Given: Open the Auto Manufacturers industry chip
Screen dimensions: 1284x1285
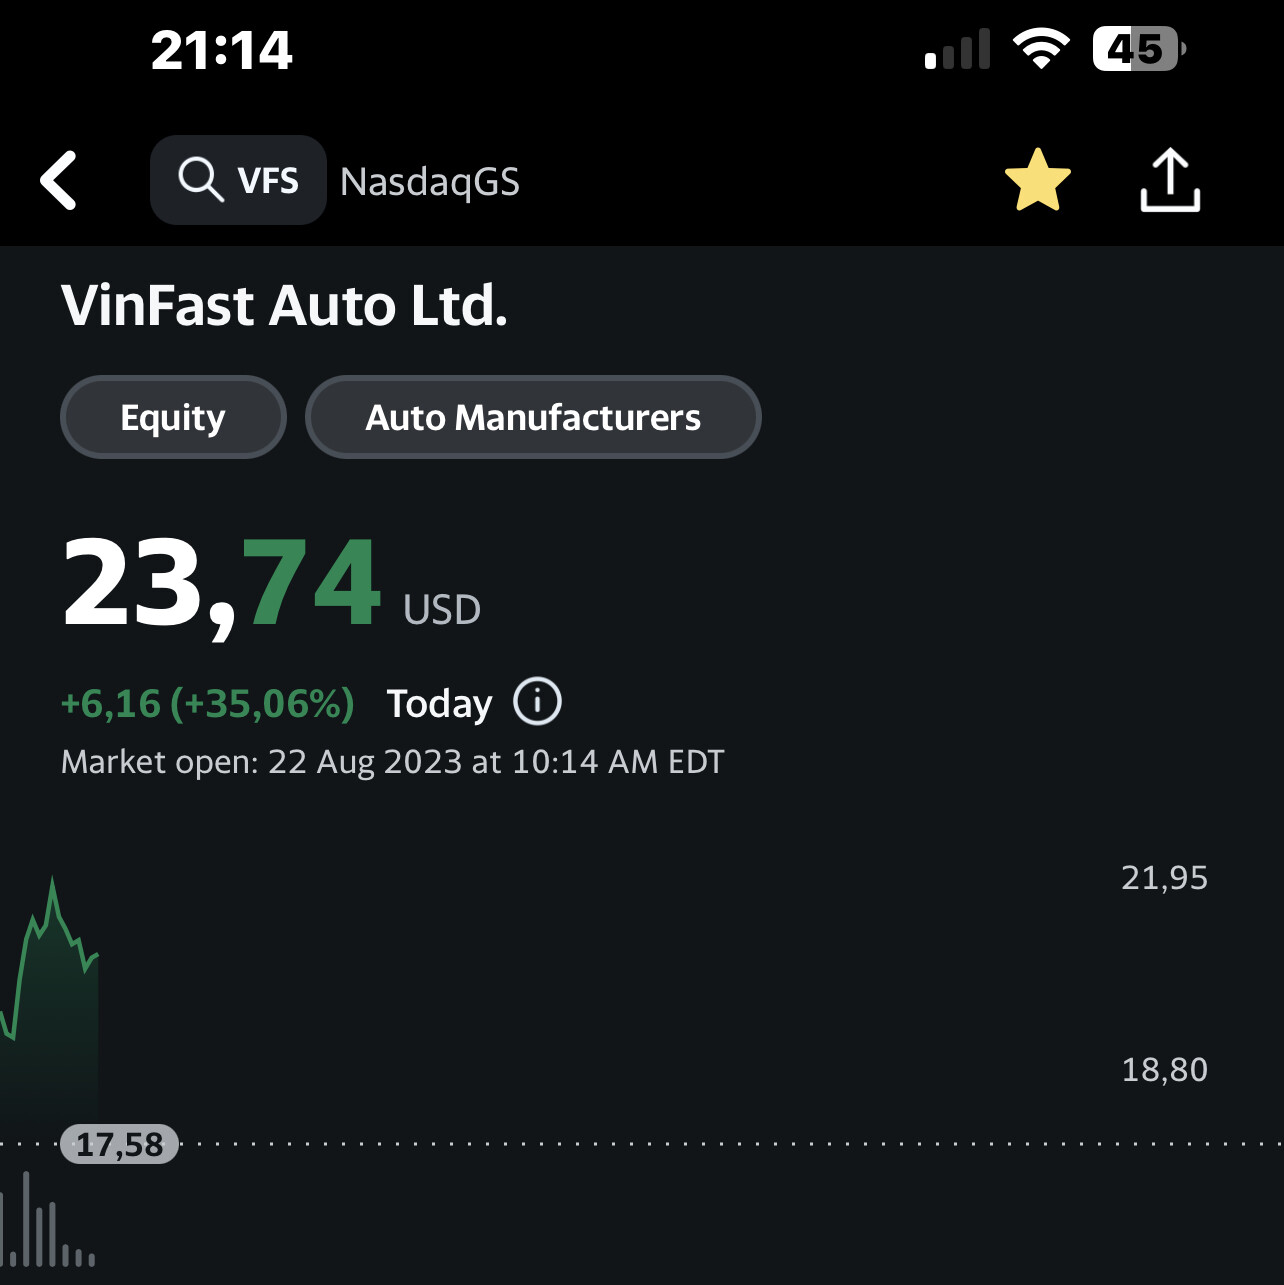Looking at the screenshot, I should 533,417.
